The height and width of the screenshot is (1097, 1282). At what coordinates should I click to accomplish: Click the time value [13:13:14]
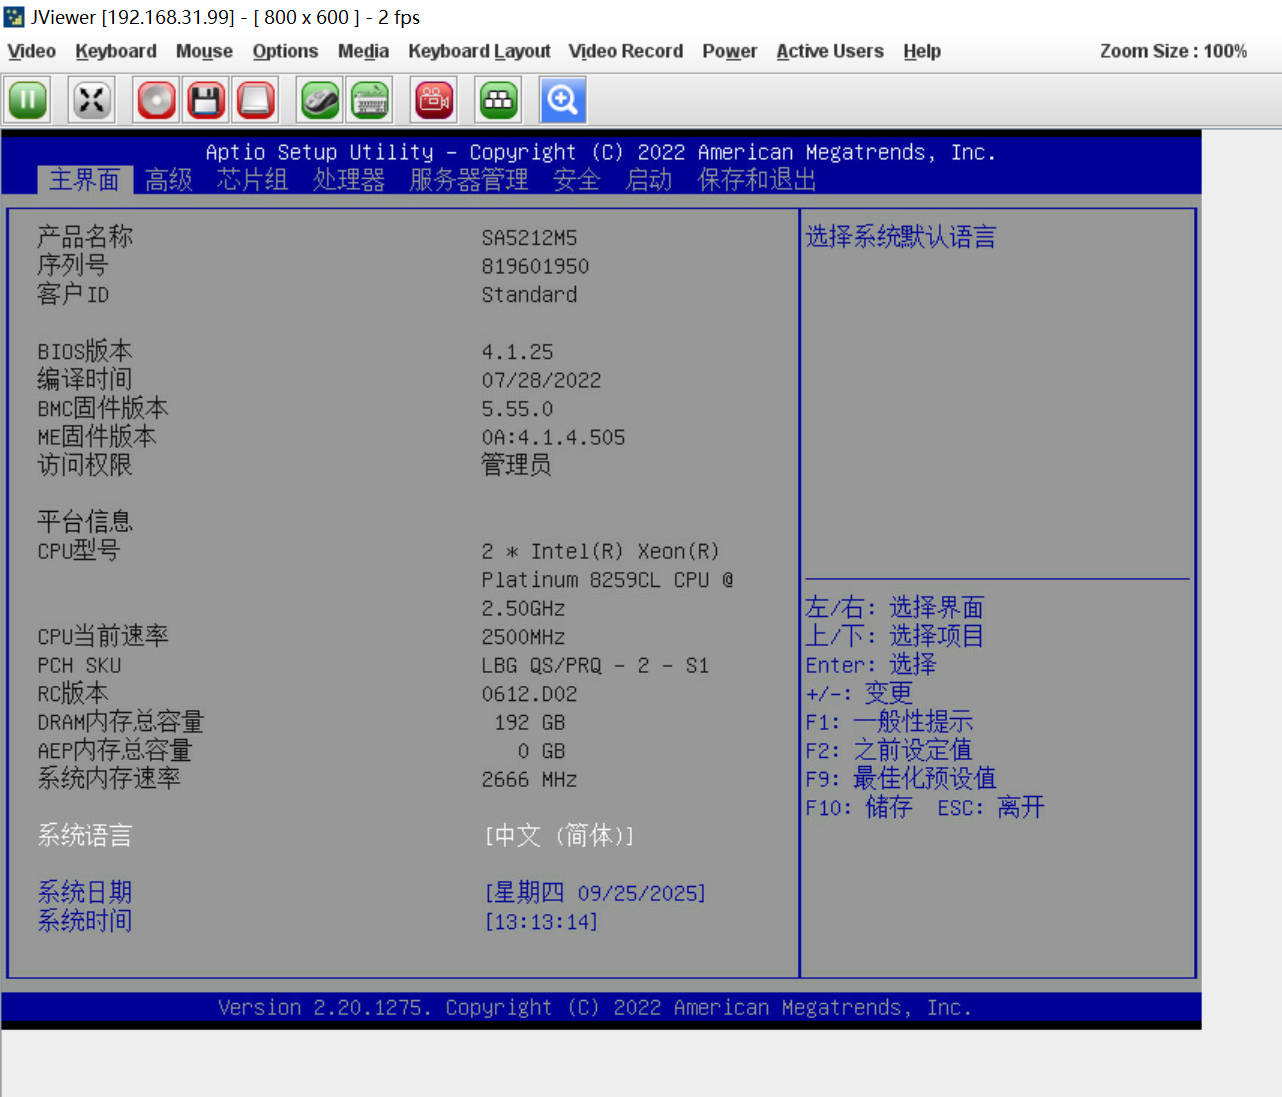(x=541, y=922)
